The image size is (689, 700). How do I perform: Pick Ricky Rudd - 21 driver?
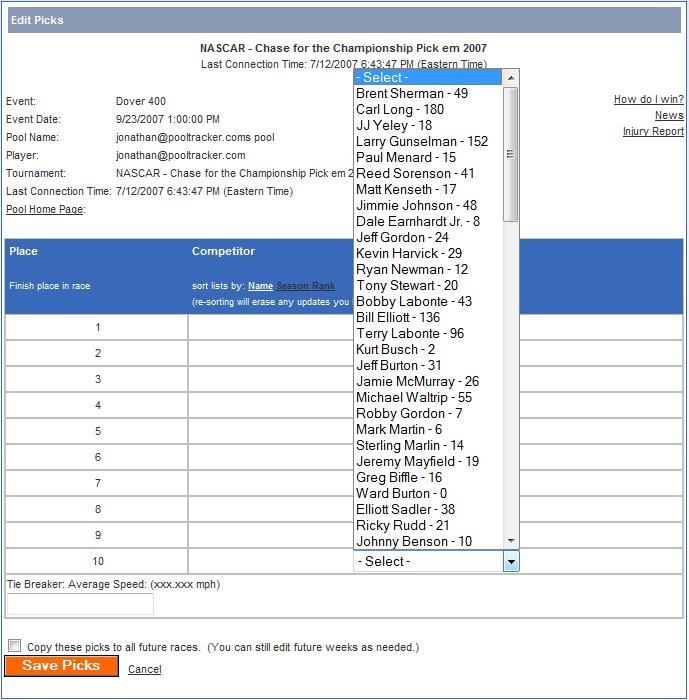click(x=428, y=525)
